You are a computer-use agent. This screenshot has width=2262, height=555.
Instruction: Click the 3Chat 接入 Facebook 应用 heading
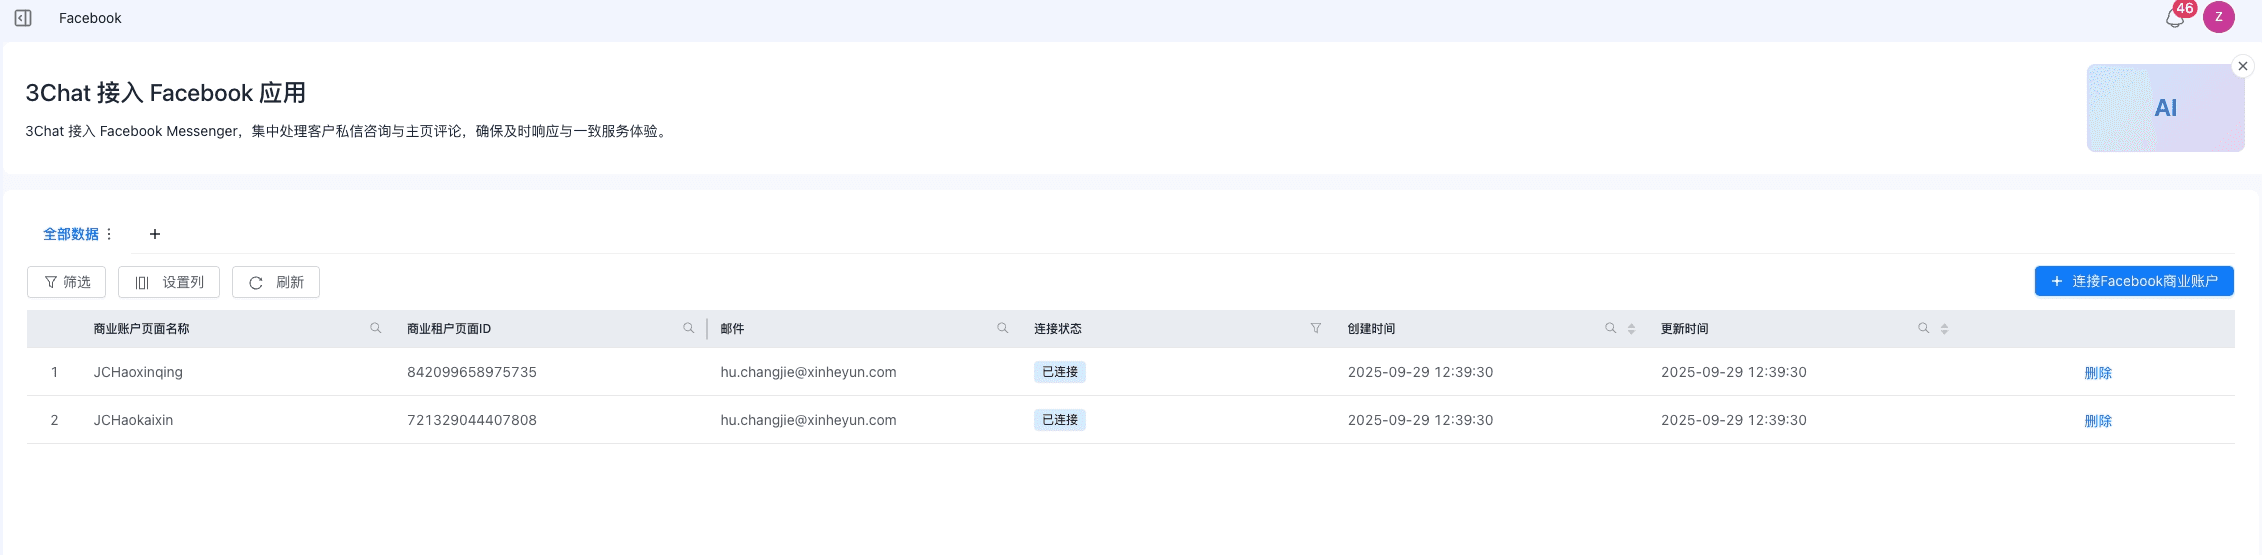pyautogui.click(x=166, y=93)
